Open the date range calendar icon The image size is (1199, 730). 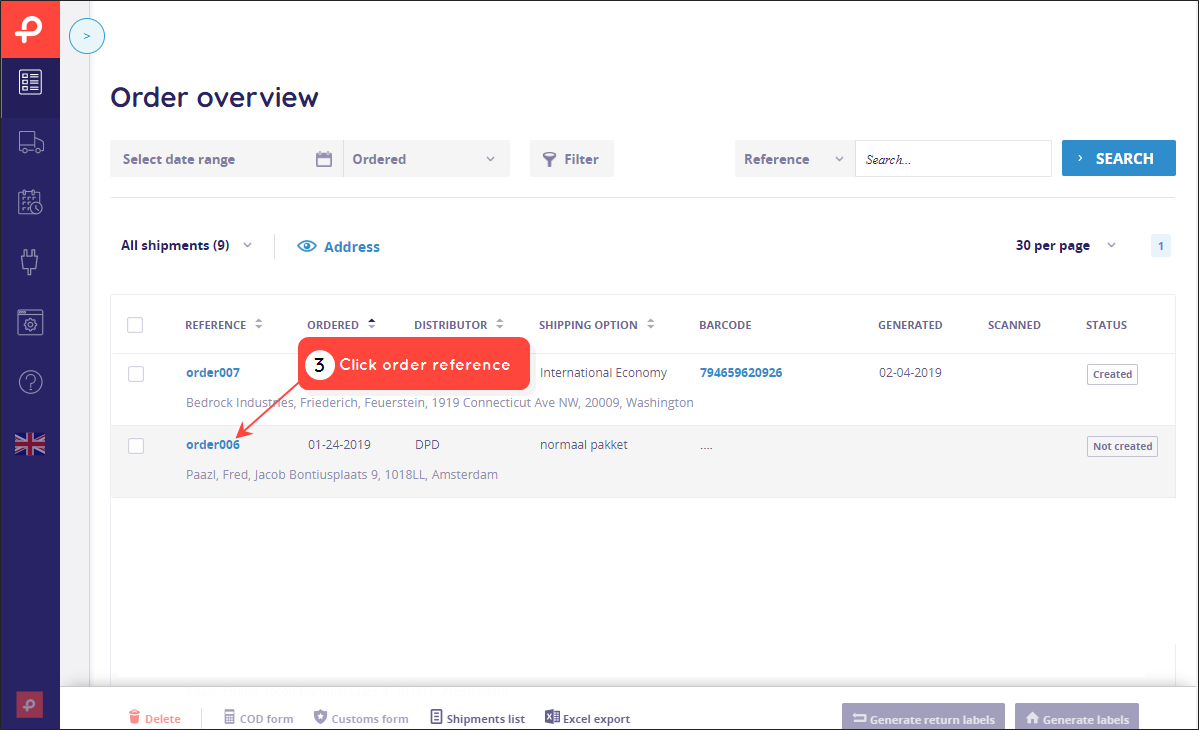[x=324, y=159]
